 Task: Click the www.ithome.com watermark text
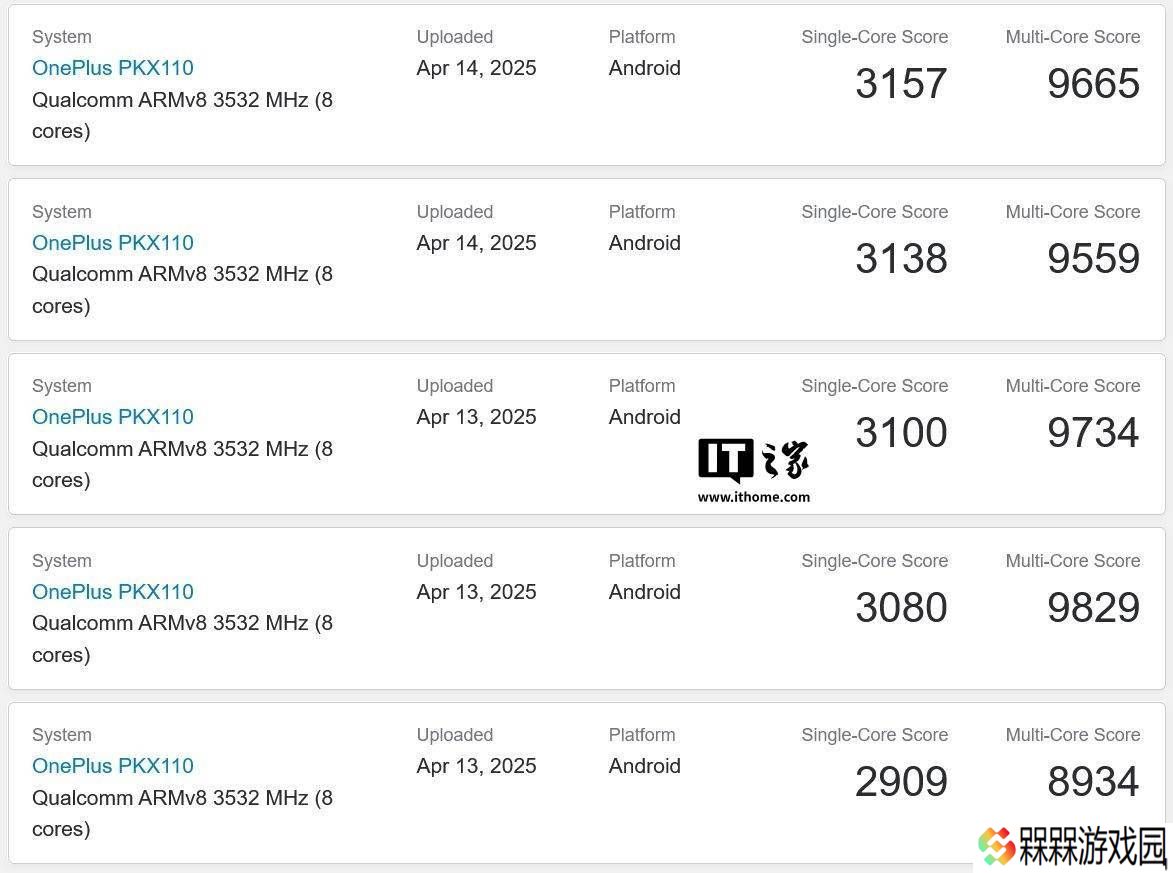click(x=753, y=497)
